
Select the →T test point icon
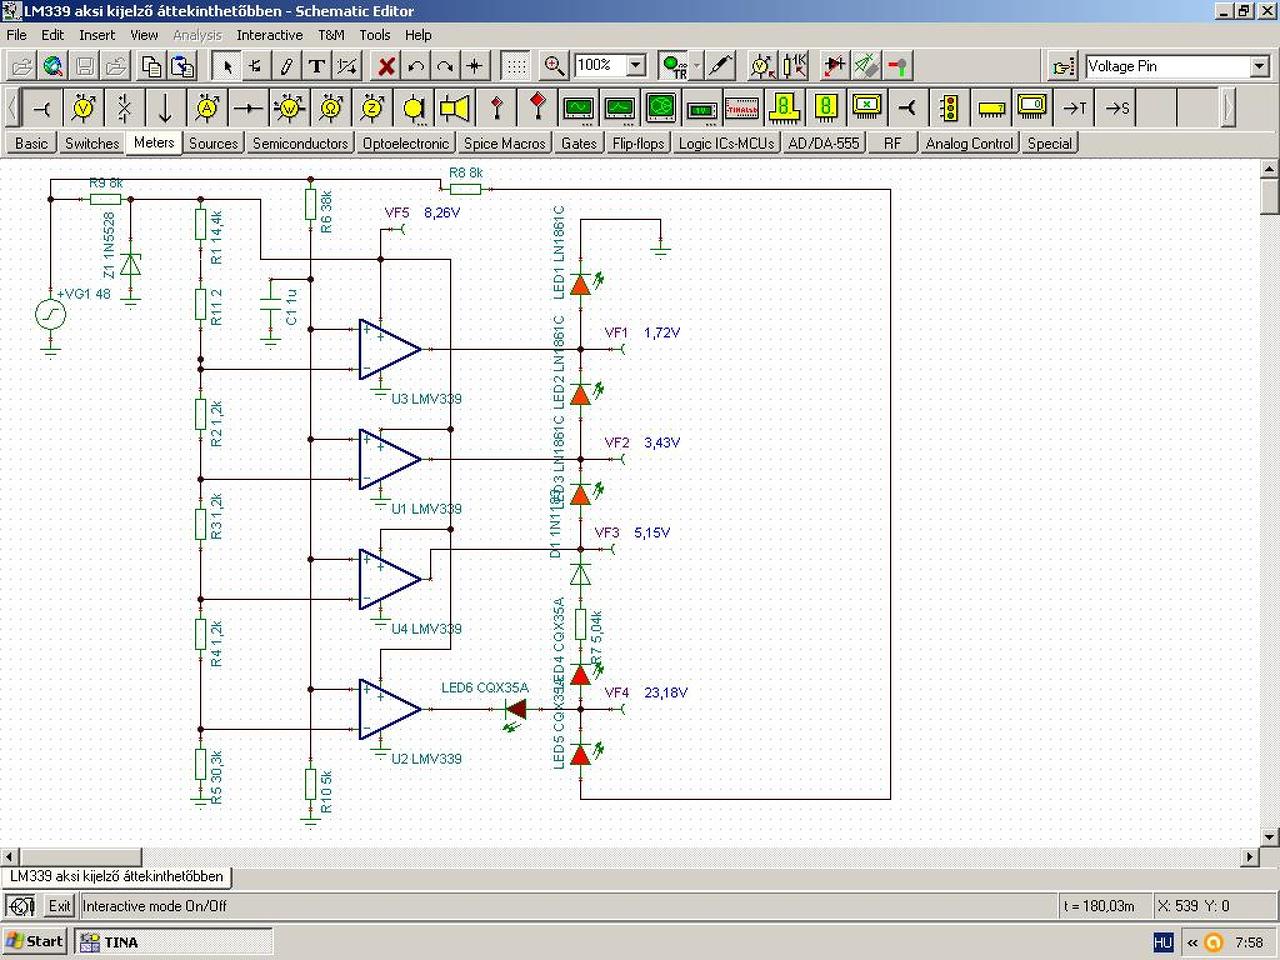coord(1075,107)
